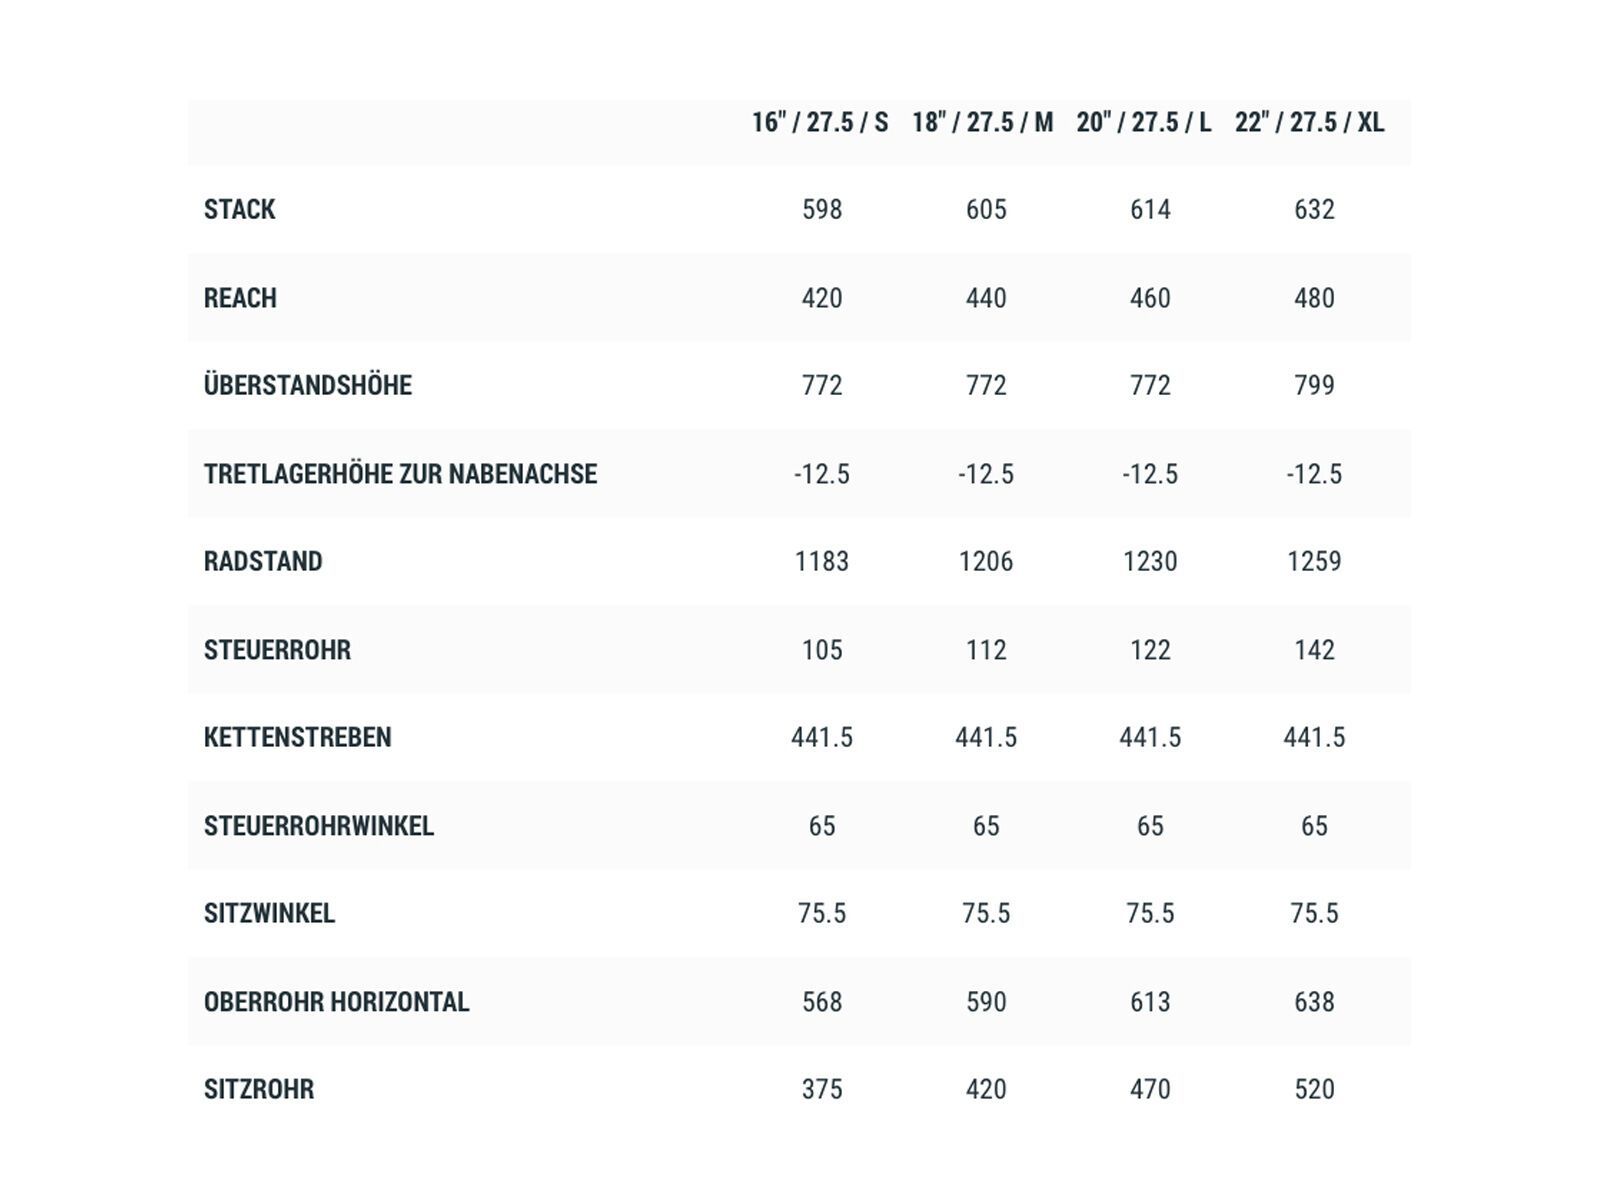Select the REACH row label
Viewport: 1600px width, 1200px height.
pyautogui.click(x=241, y=298)
